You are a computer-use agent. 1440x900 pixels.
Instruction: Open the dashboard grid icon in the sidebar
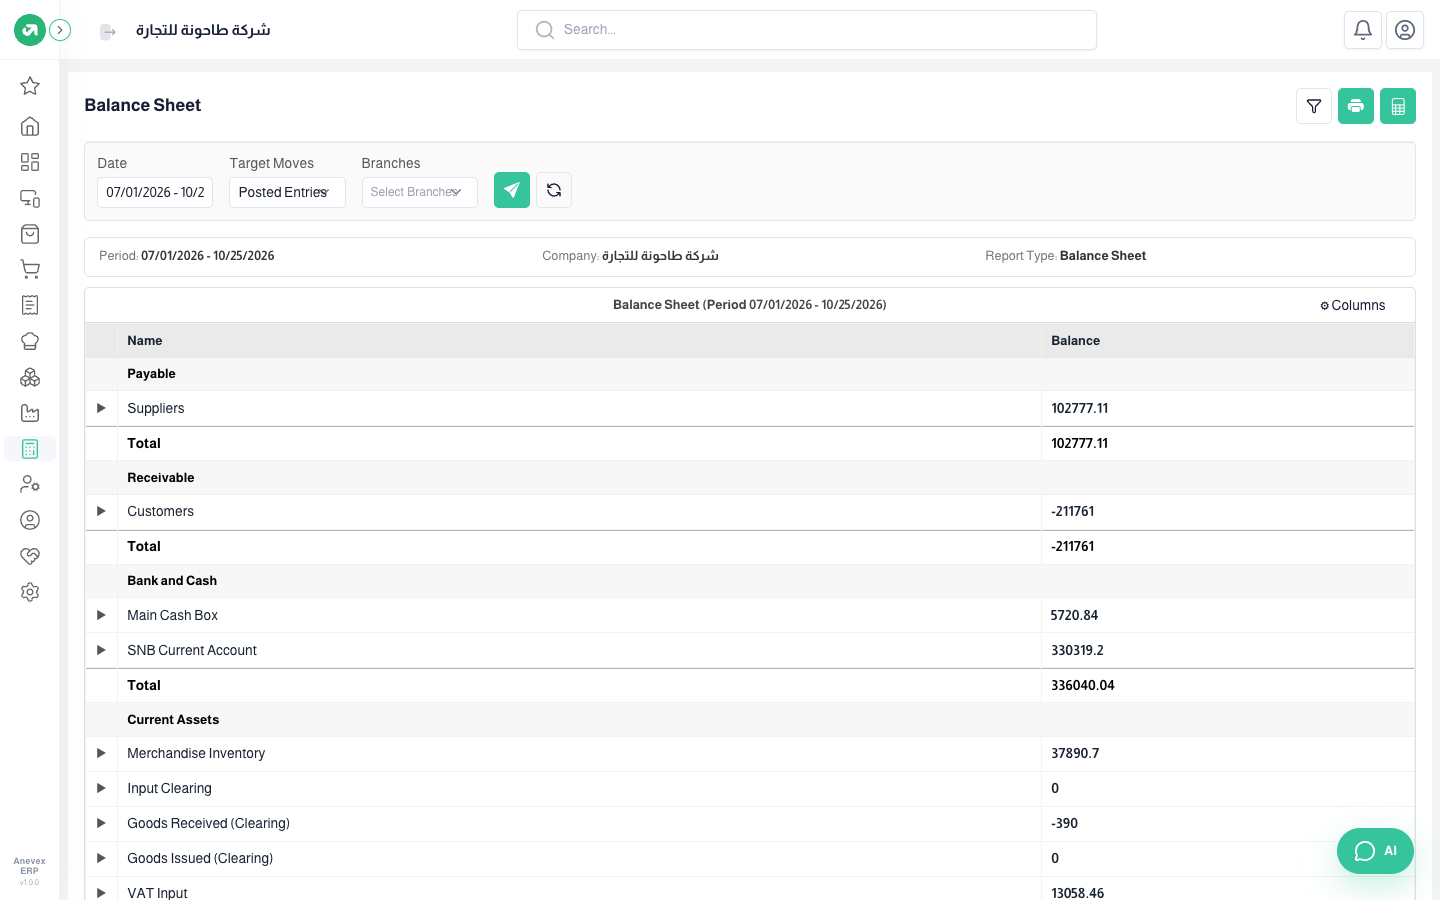click(x=30, y=162)
